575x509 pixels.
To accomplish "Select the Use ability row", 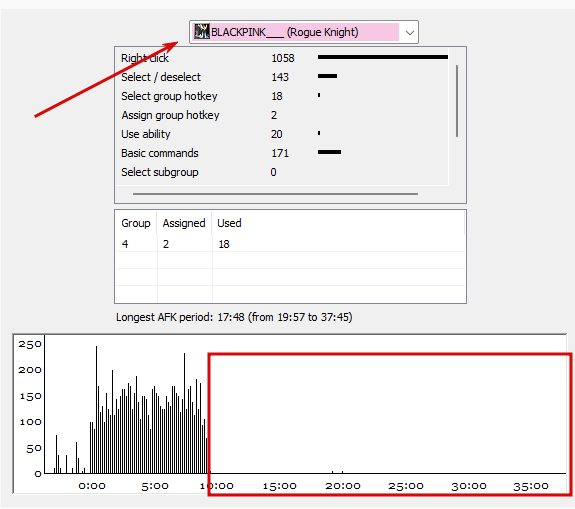I will [x=282, y=134].
